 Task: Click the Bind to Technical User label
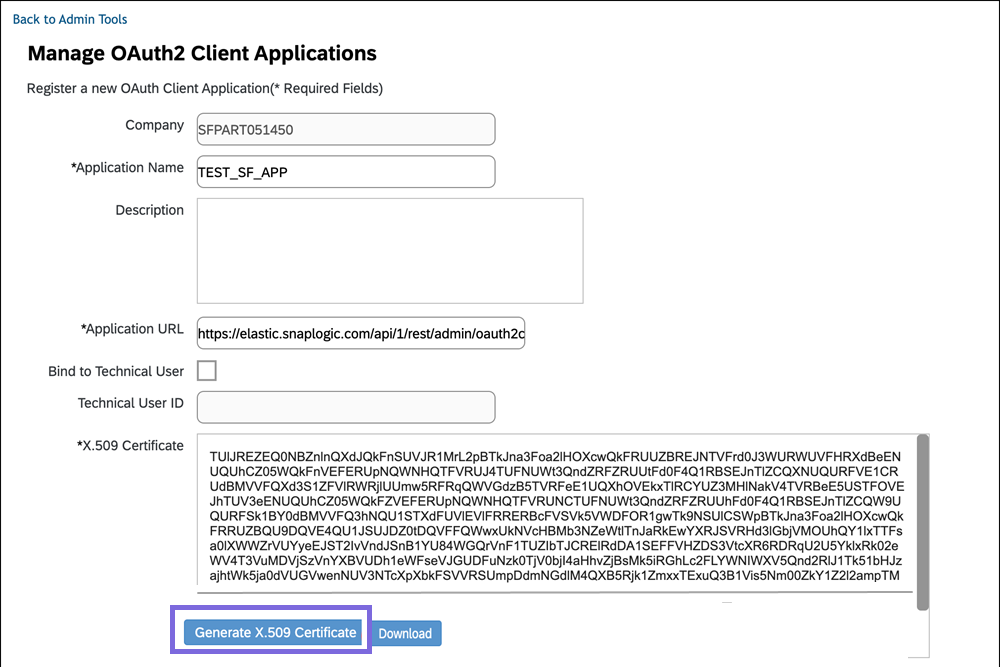tap(116, 371)
